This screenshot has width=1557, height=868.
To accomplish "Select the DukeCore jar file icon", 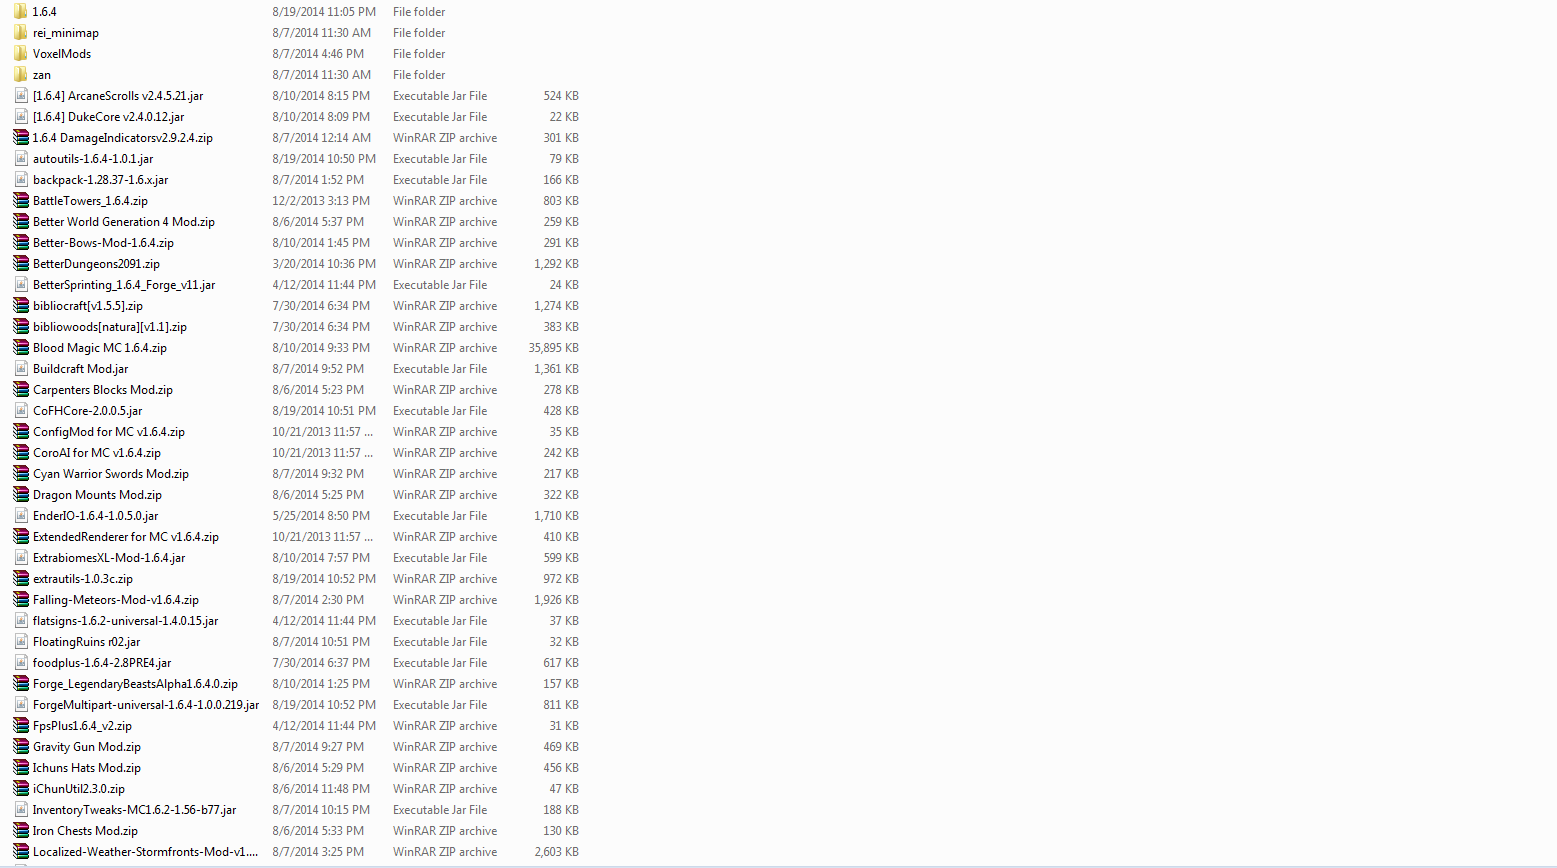I will point(20,117).
